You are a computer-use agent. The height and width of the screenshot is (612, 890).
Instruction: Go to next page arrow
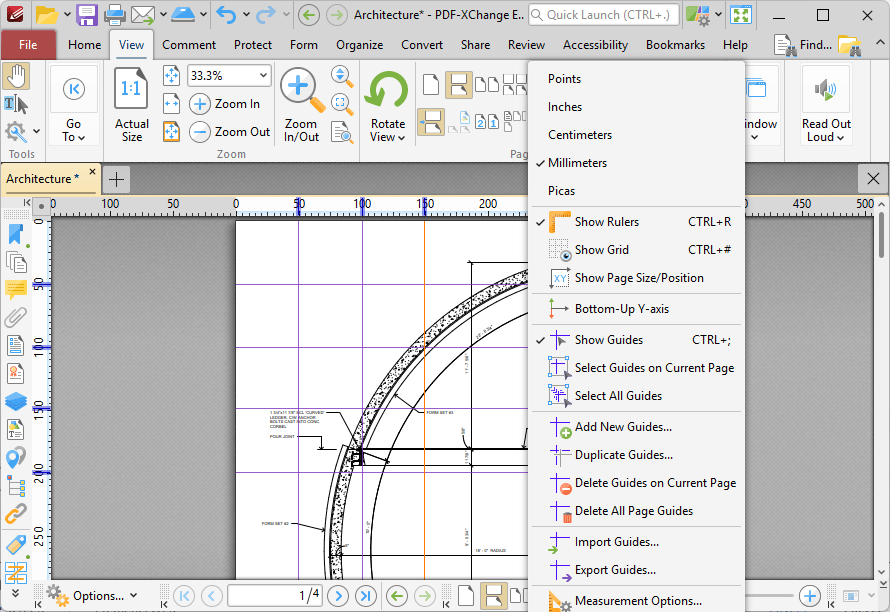pyautogui.click(x=338, y=596)
